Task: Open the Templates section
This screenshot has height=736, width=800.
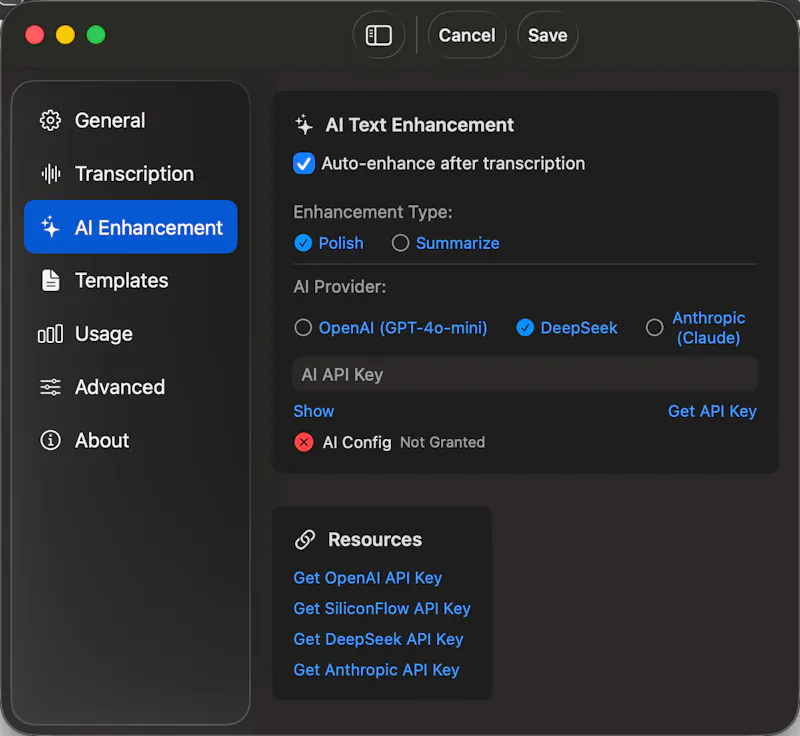Action: 131,281
